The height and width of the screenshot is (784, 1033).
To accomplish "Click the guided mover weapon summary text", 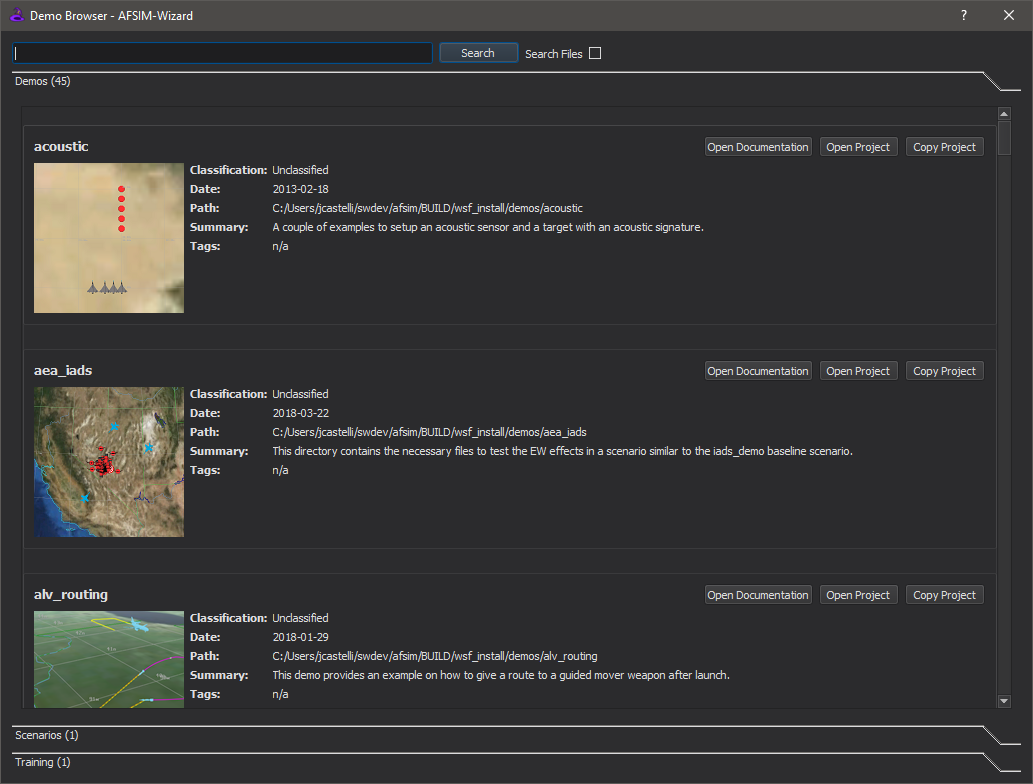I will (x=501, y=675).
